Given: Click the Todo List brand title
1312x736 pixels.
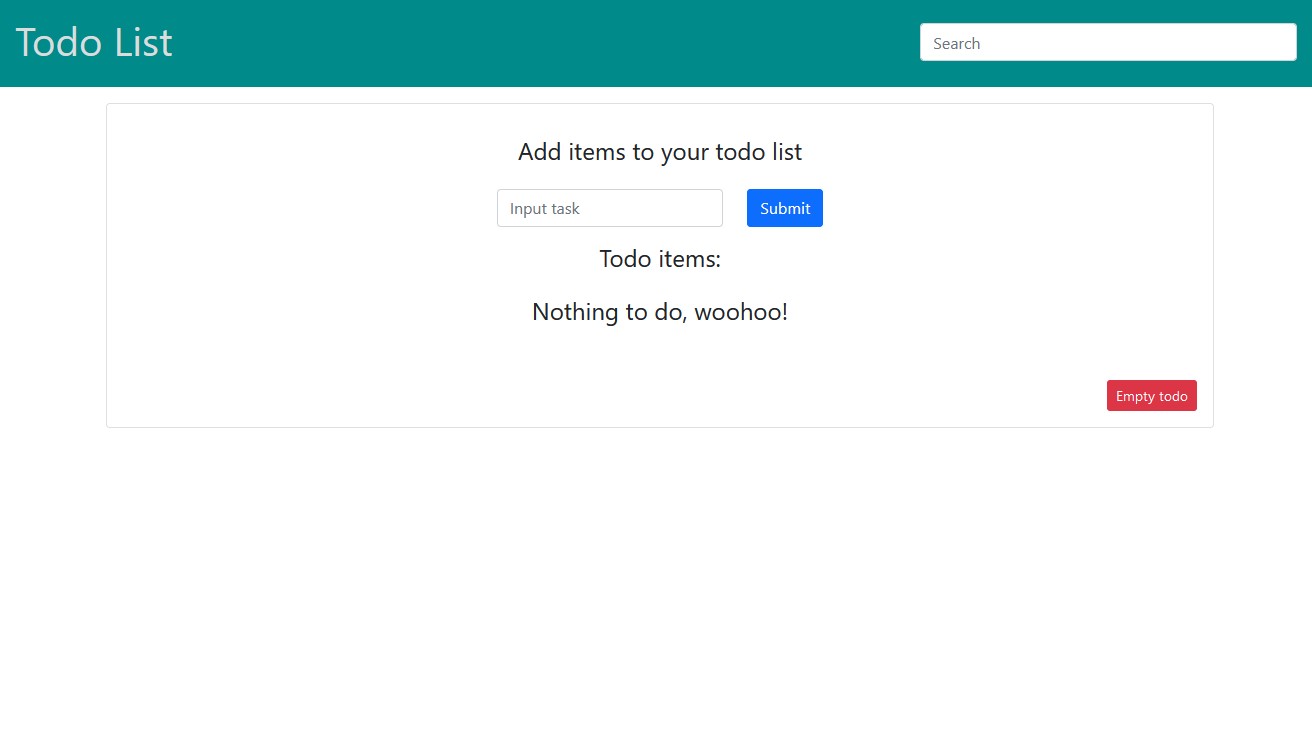Looking at the screenshot, I should pos(93,42).
